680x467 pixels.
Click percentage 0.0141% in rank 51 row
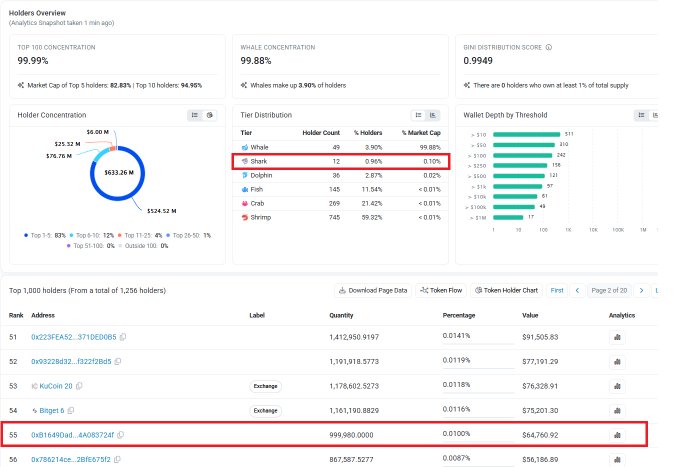click(x=456, y=336)
